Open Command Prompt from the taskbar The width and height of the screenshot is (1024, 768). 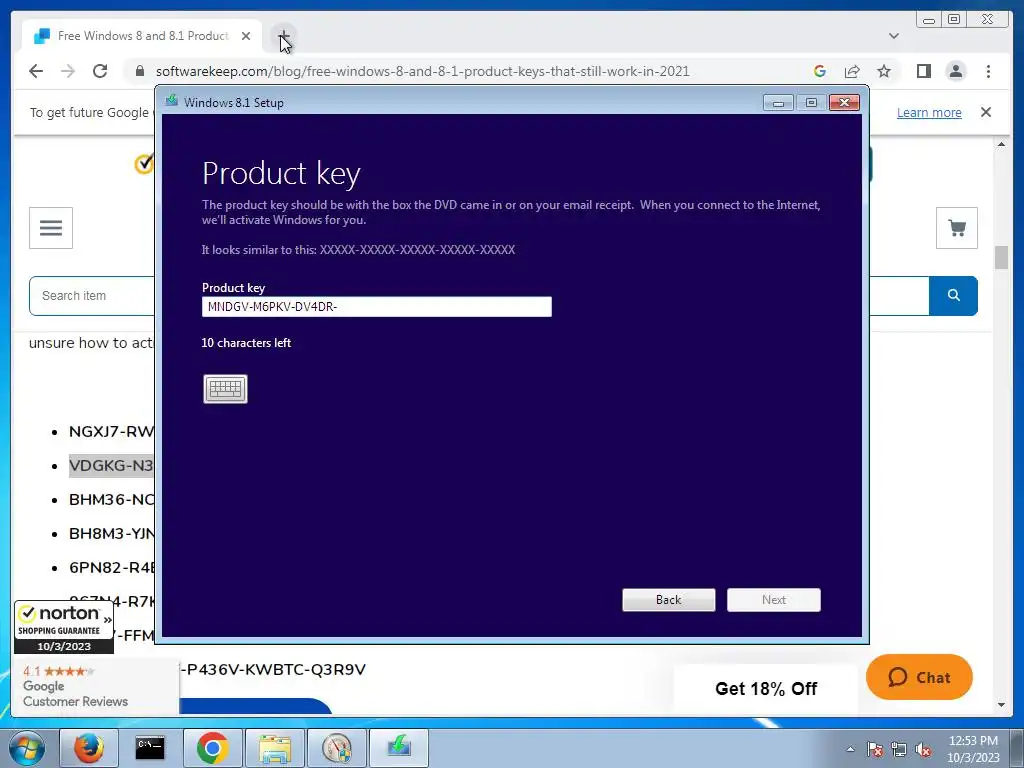150,748
